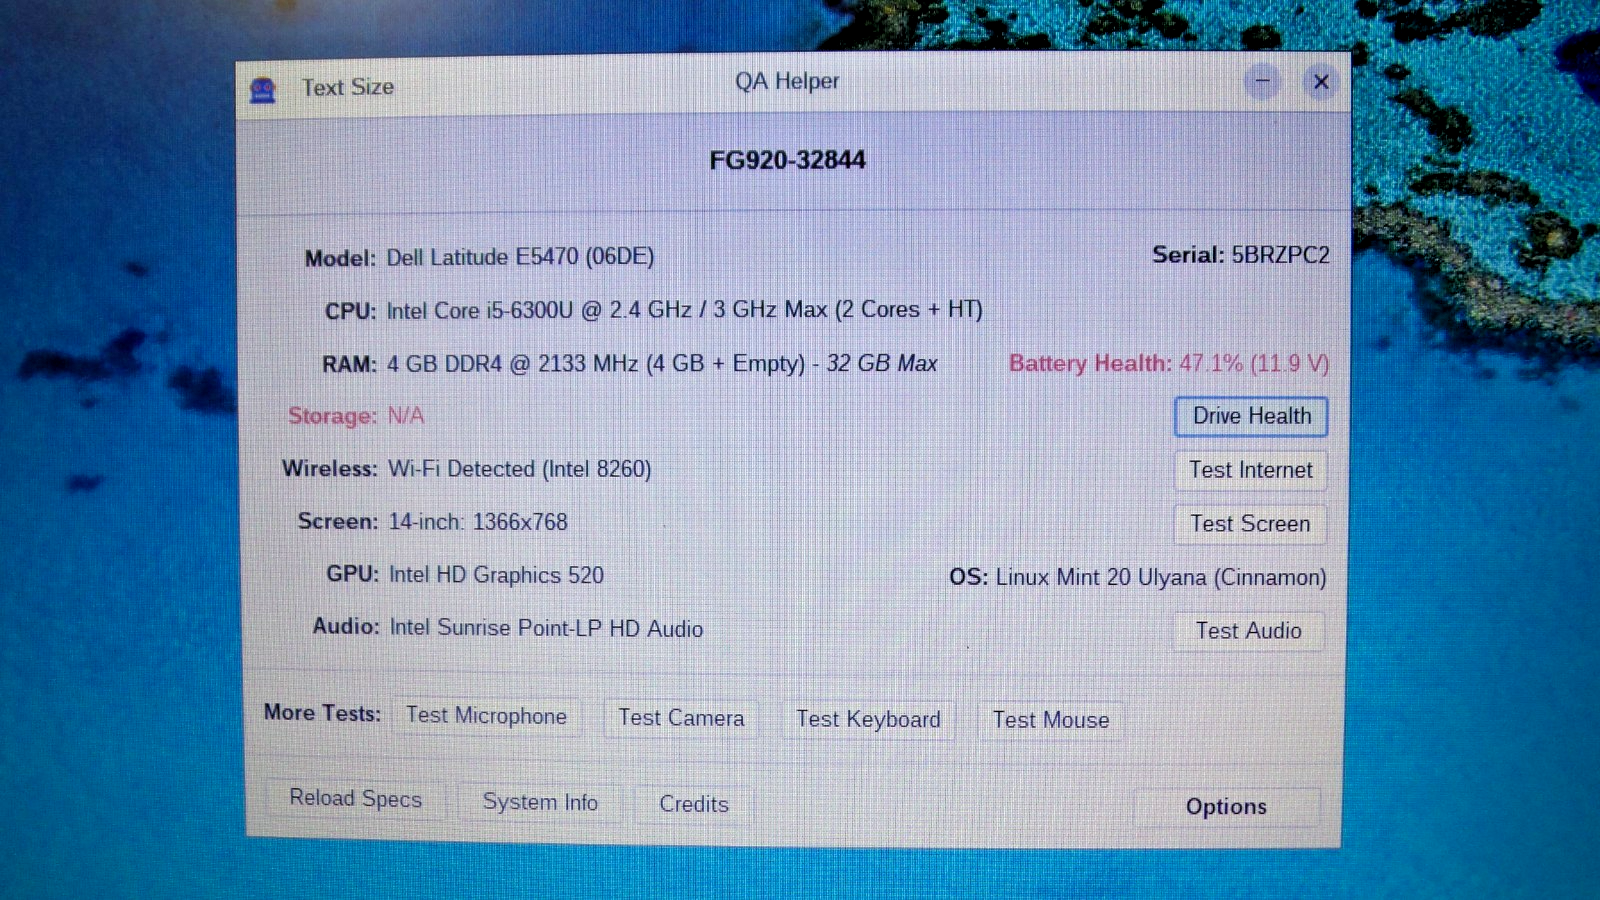This screenshot has height=900, width=1600.
Task: Open the Drive Health button
Action: coord(1251,416)
